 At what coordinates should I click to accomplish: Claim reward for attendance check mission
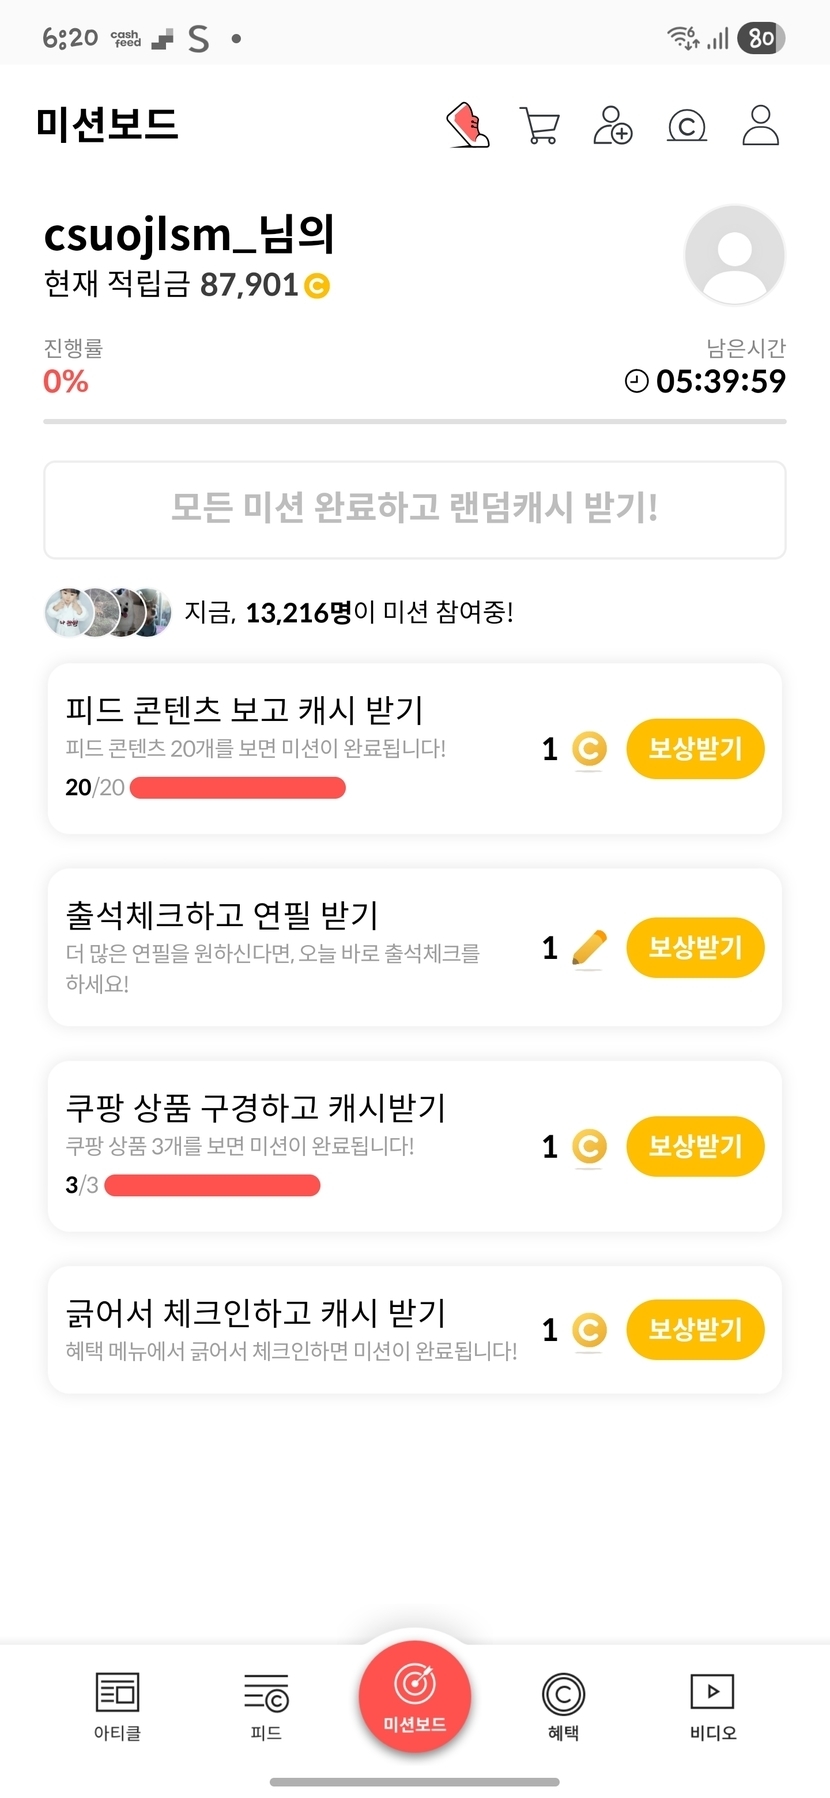(x=695, y=948)
